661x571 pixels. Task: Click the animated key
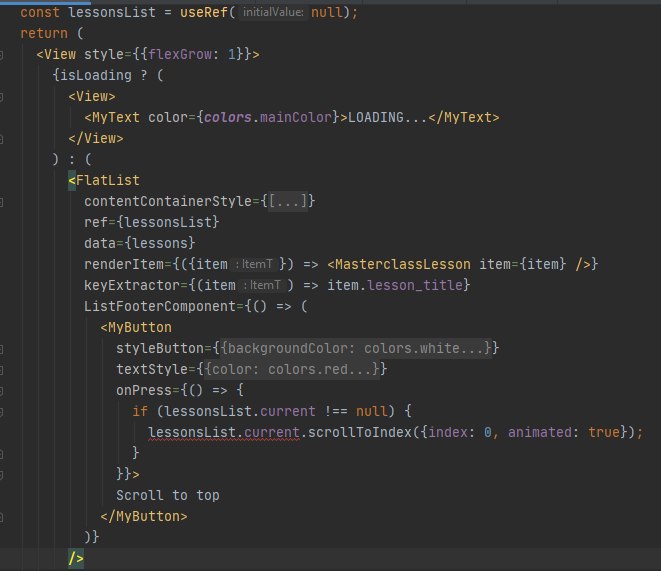coord(540,432)
